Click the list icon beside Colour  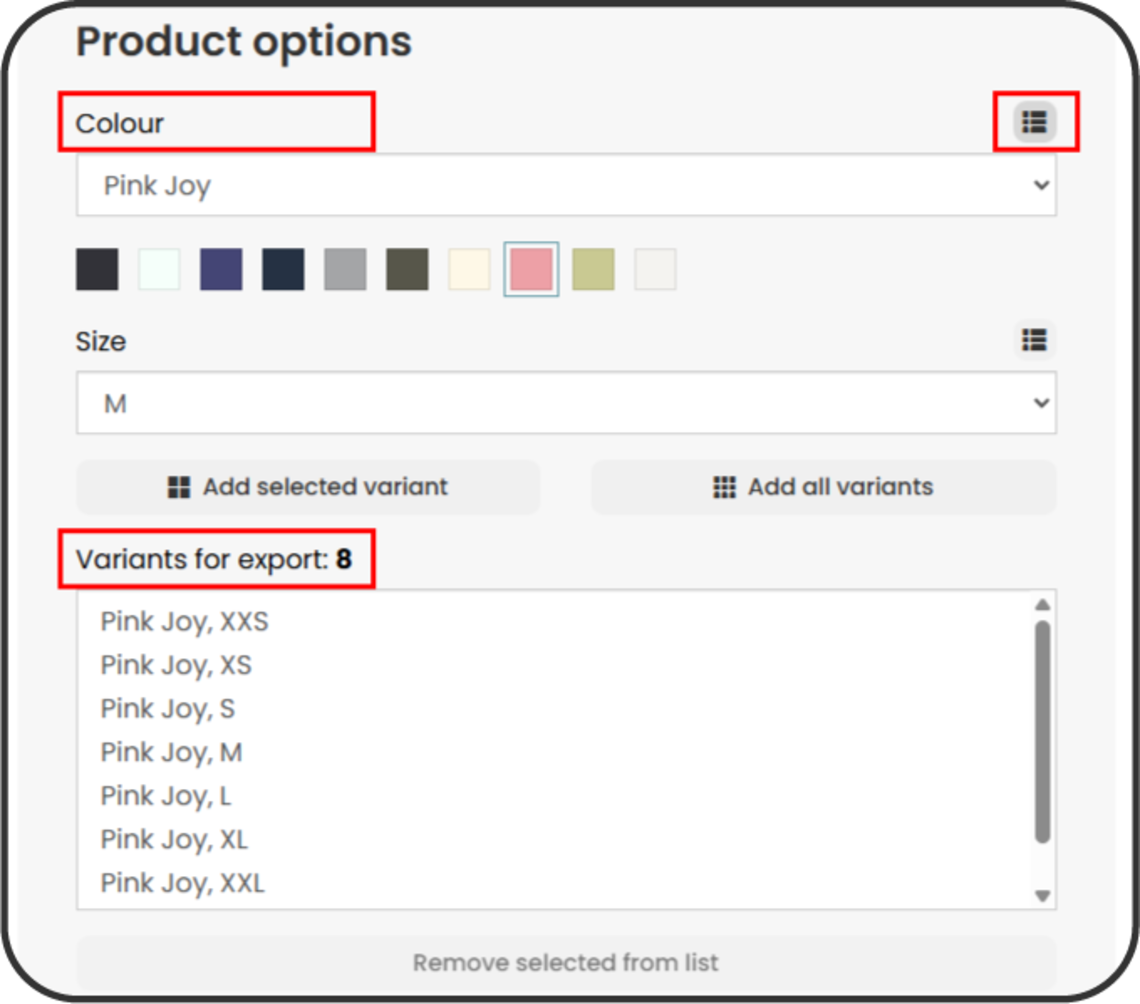[x=1034, y=122]
